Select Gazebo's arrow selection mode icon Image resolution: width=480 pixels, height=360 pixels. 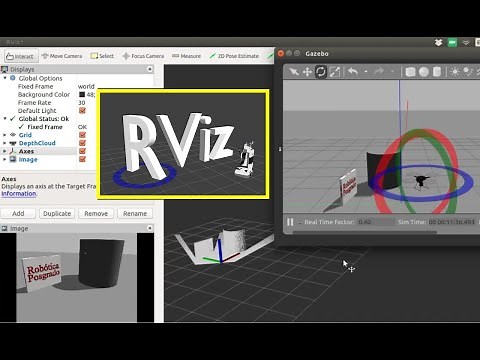point(294,72)
